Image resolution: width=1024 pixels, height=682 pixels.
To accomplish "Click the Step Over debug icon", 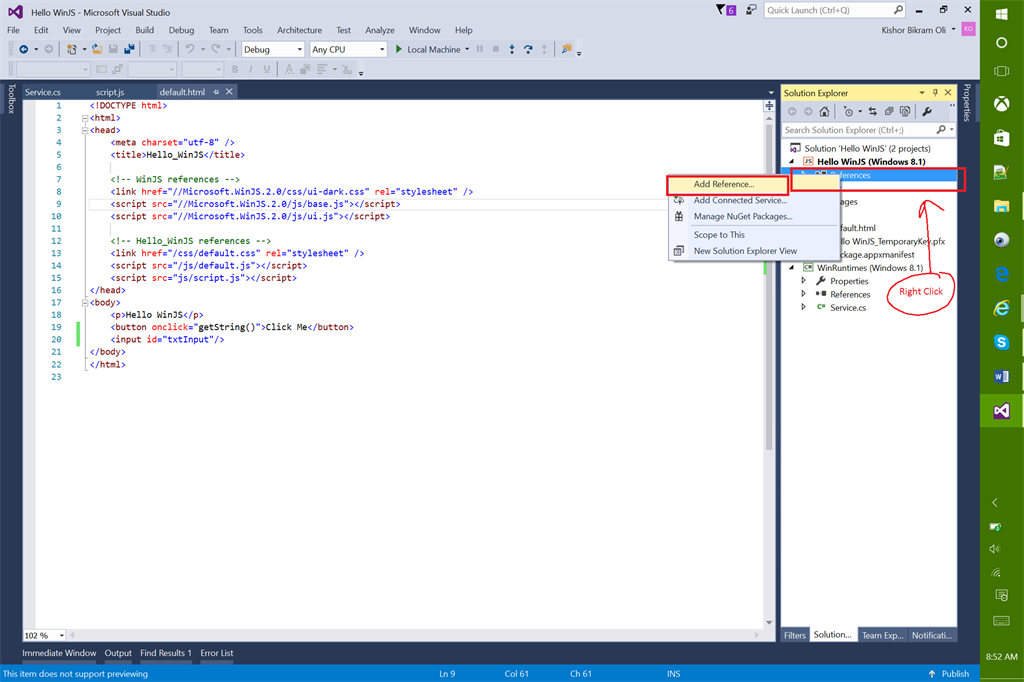I will [x=527, y=49].
